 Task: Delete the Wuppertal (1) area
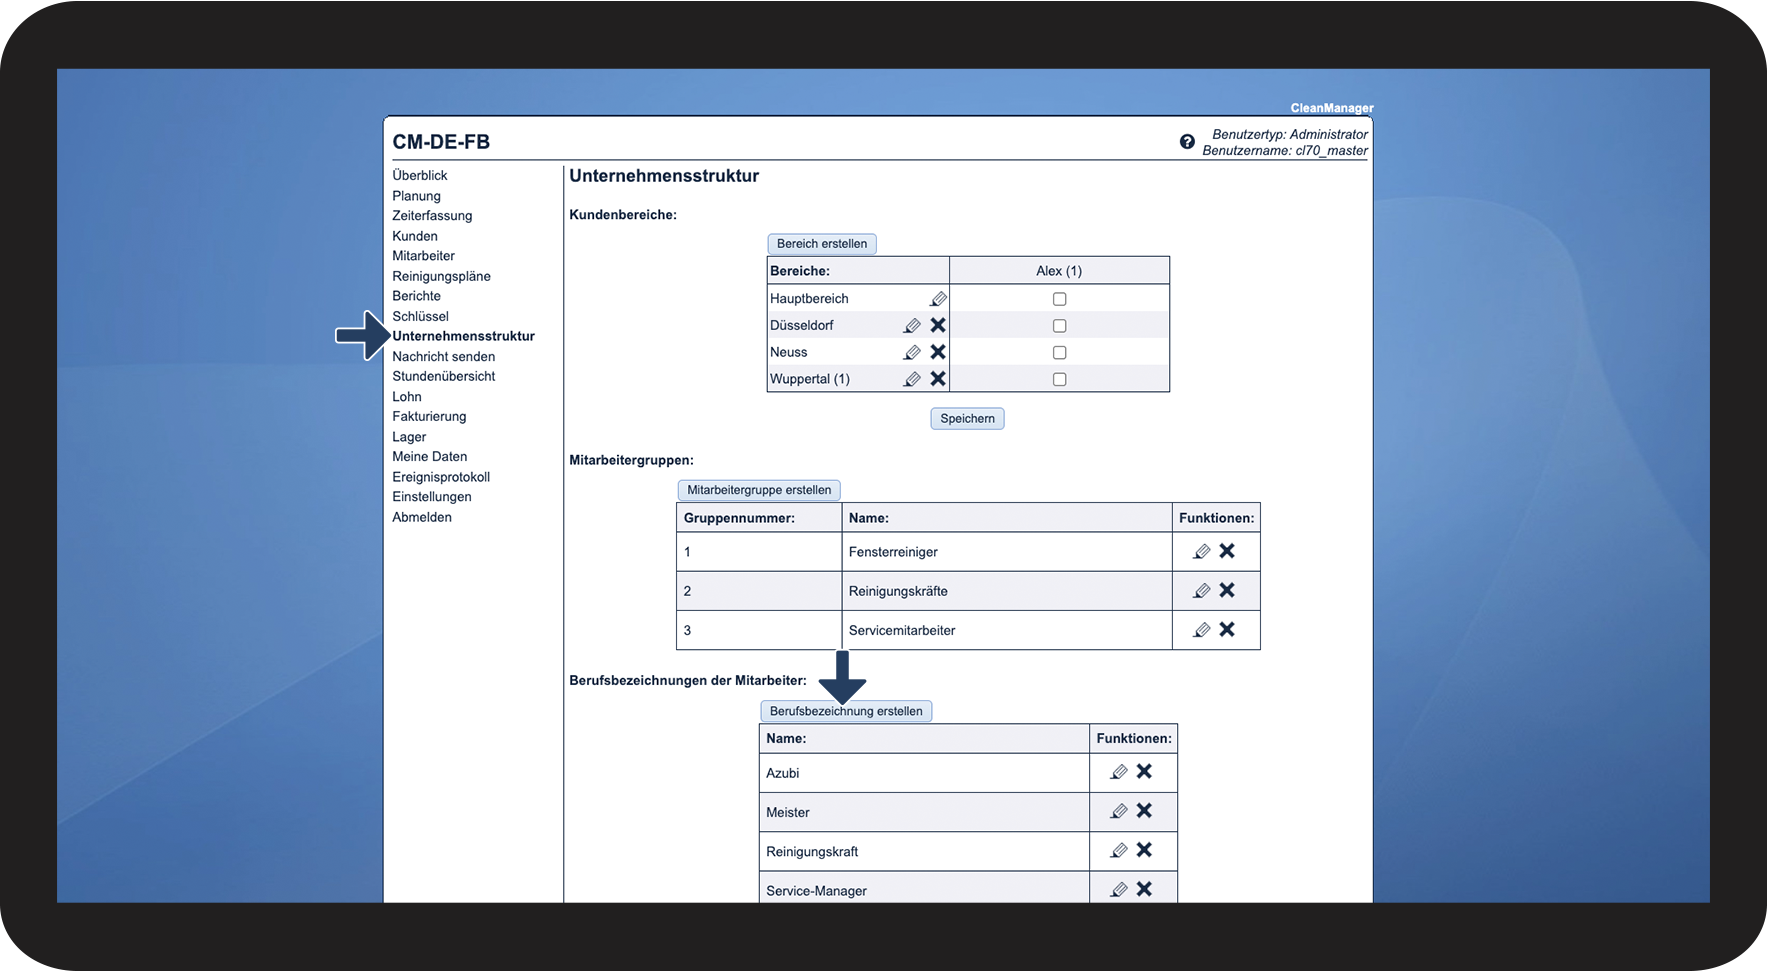pos(938,379)
